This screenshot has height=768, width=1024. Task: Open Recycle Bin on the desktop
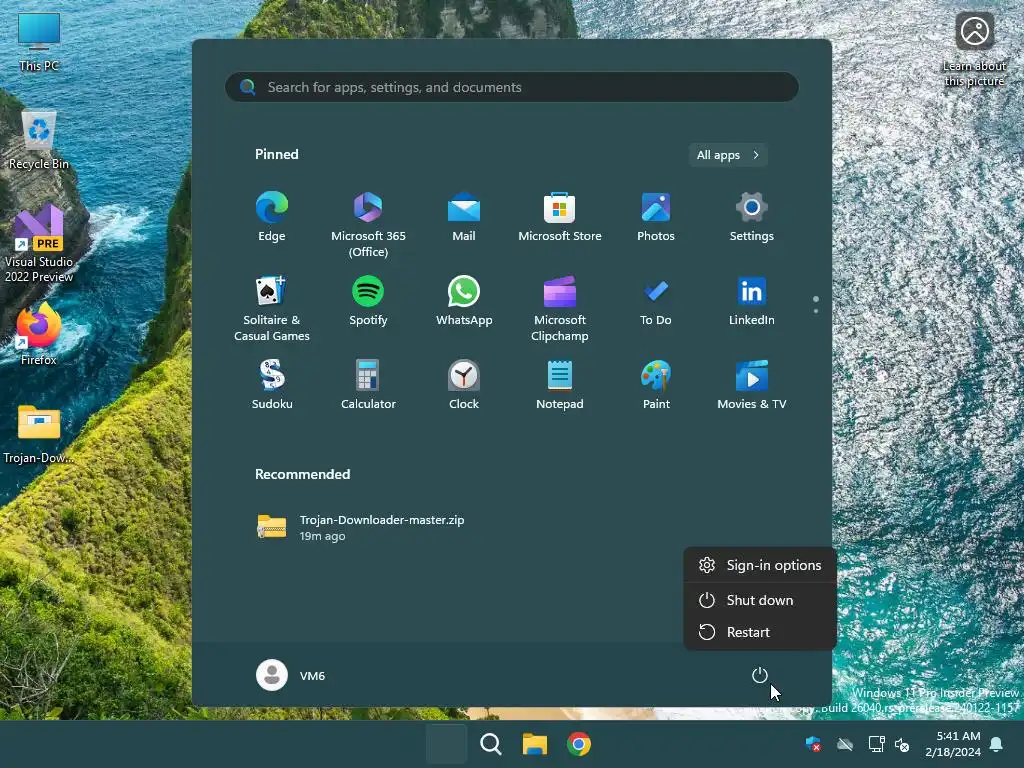[x=39, y=140]
